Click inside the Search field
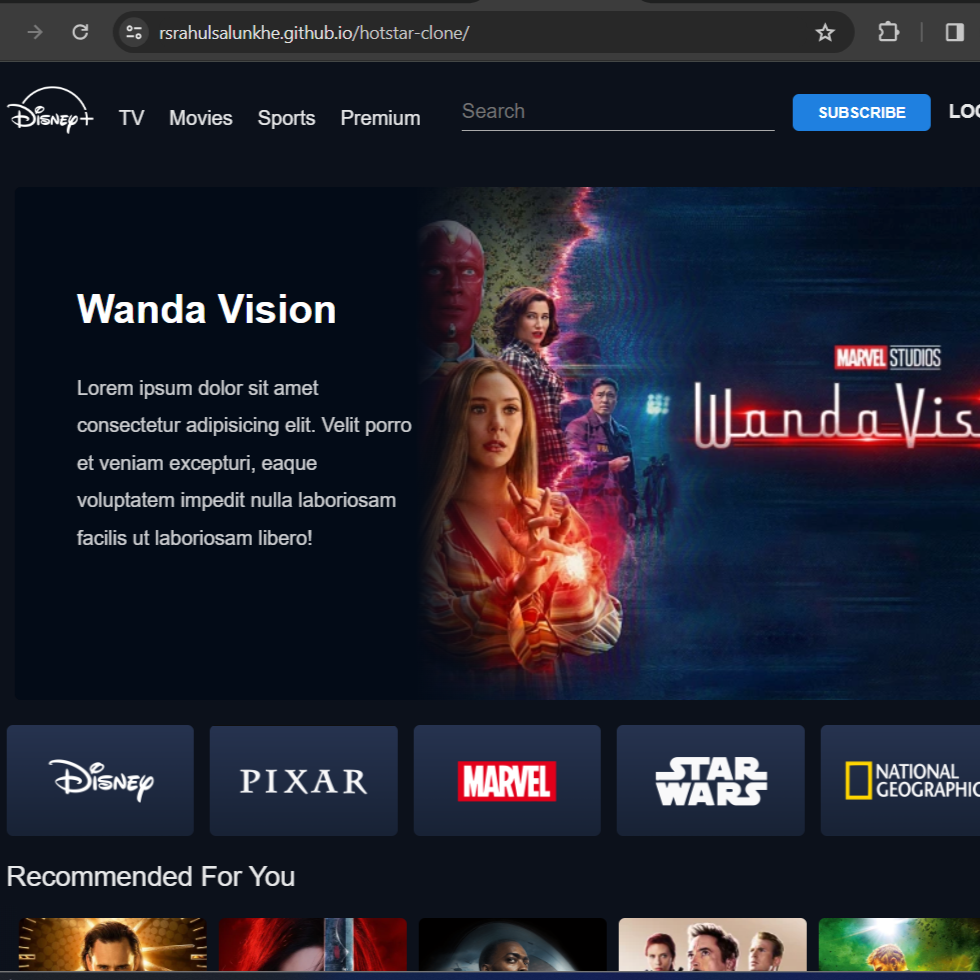 pyautogui.click(x=617, y=112)
